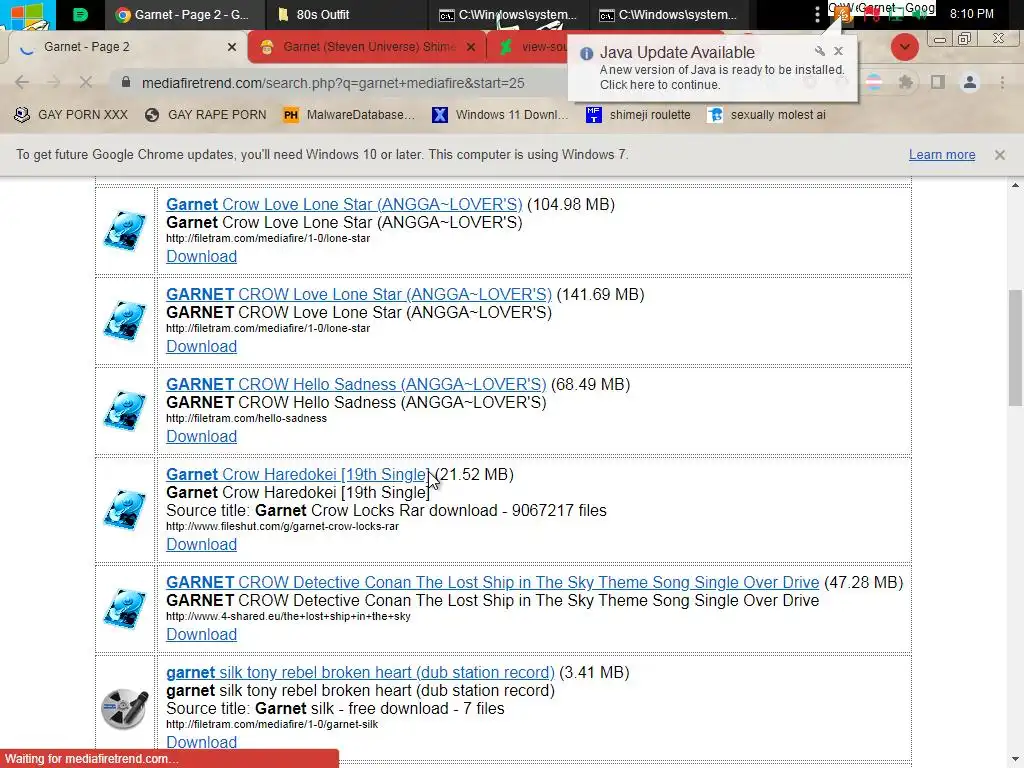Click disk icon beside Hello Sadness result

125,411
